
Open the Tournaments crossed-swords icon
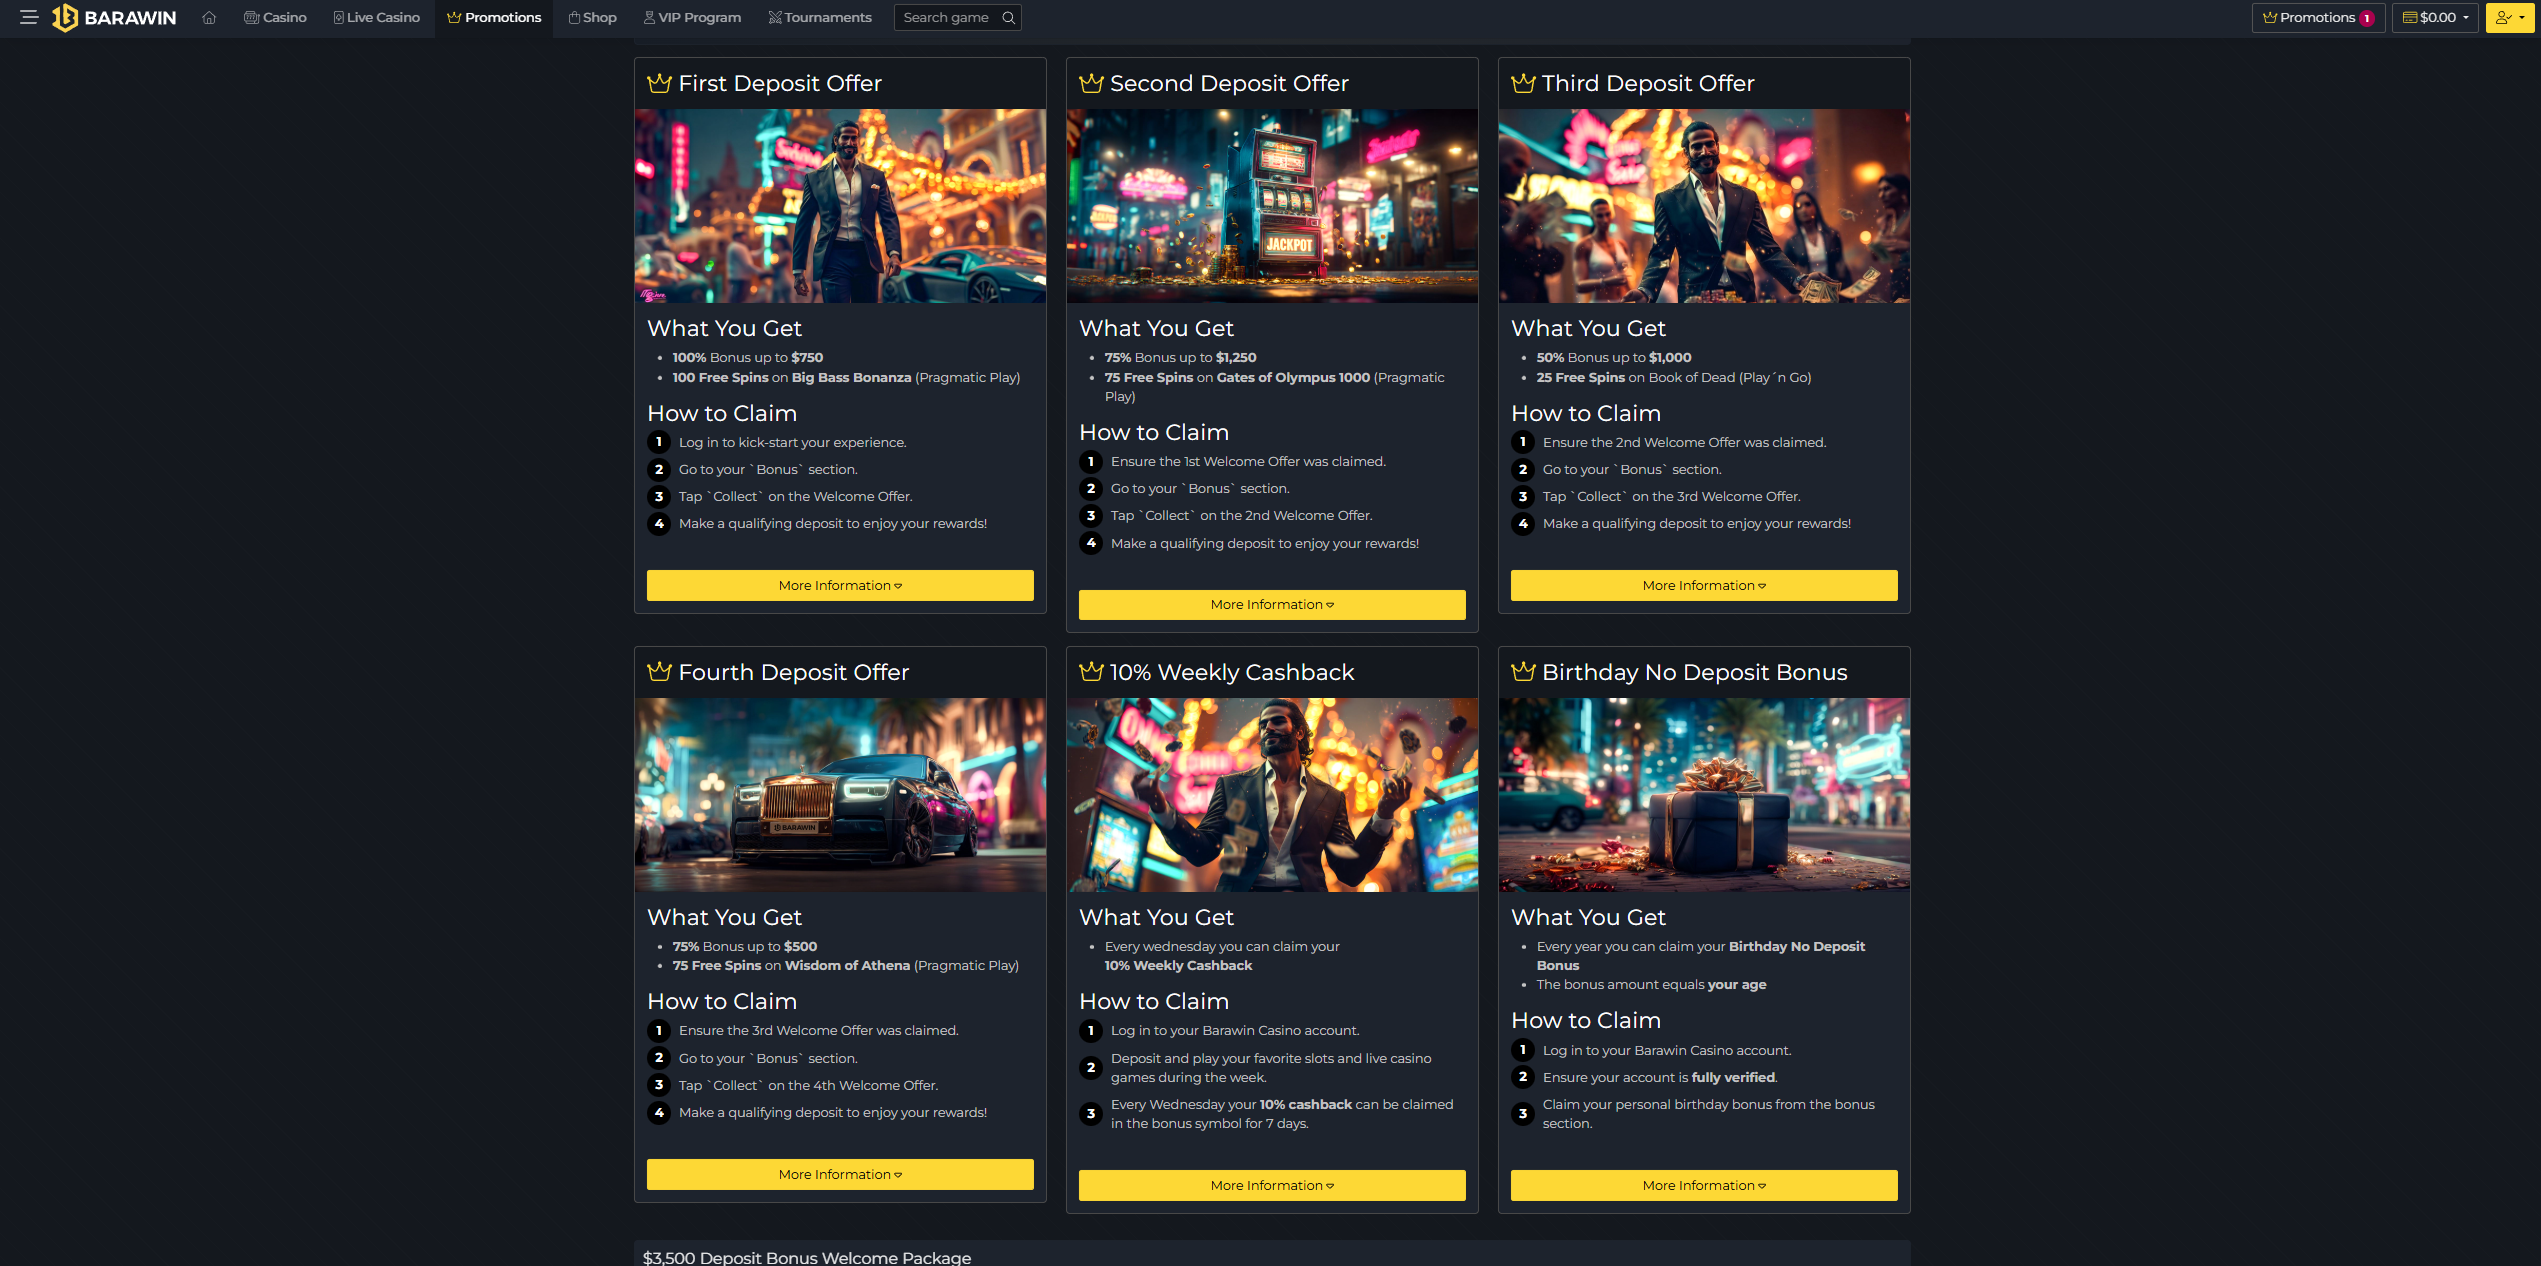774,17
